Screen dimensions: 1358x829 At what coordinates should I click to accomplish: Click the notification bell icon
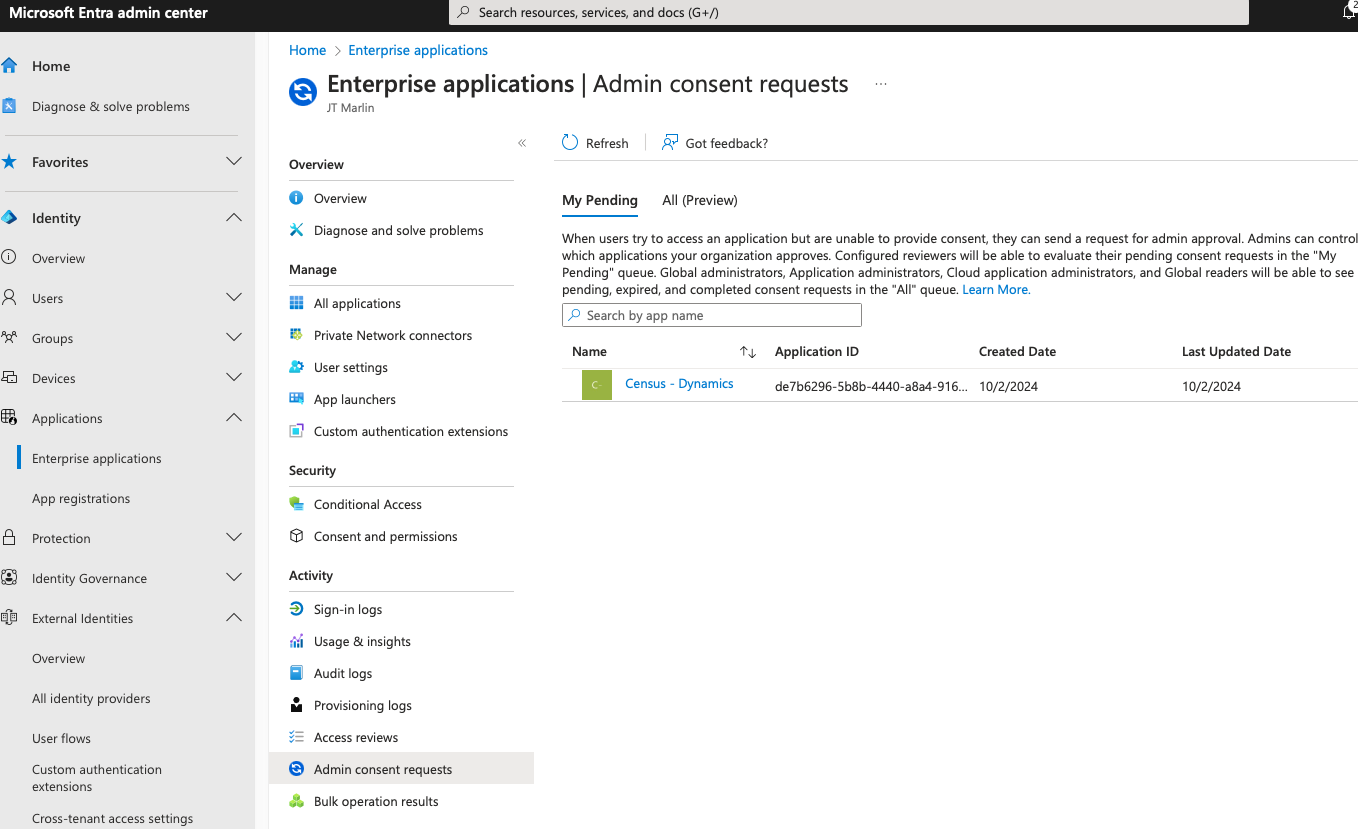tap(1349, 12)
